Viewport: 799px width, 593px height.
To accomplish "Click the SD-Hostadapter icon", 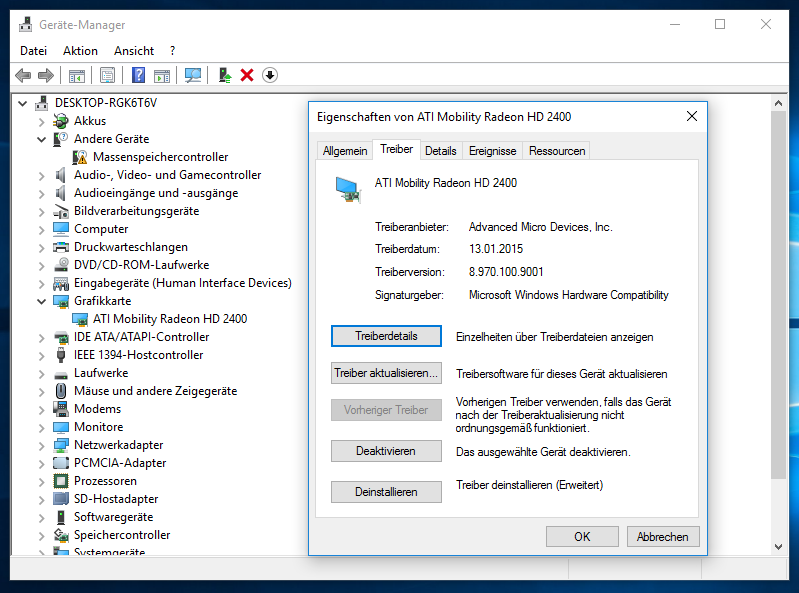I will pos(61,499).
